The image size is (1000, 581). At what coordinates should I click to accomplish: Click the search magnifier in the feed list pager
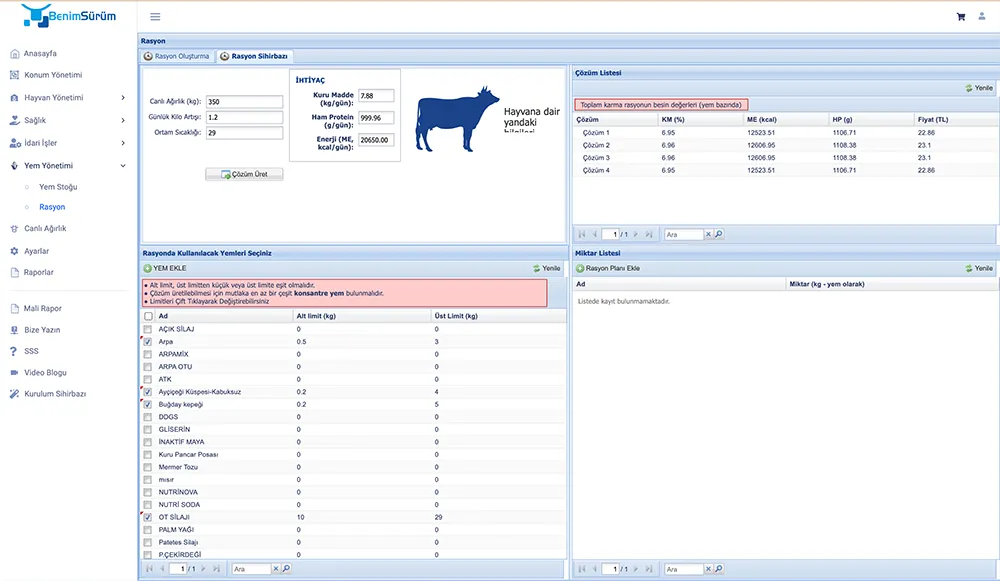pyautogui.click(x=286, y=568)
